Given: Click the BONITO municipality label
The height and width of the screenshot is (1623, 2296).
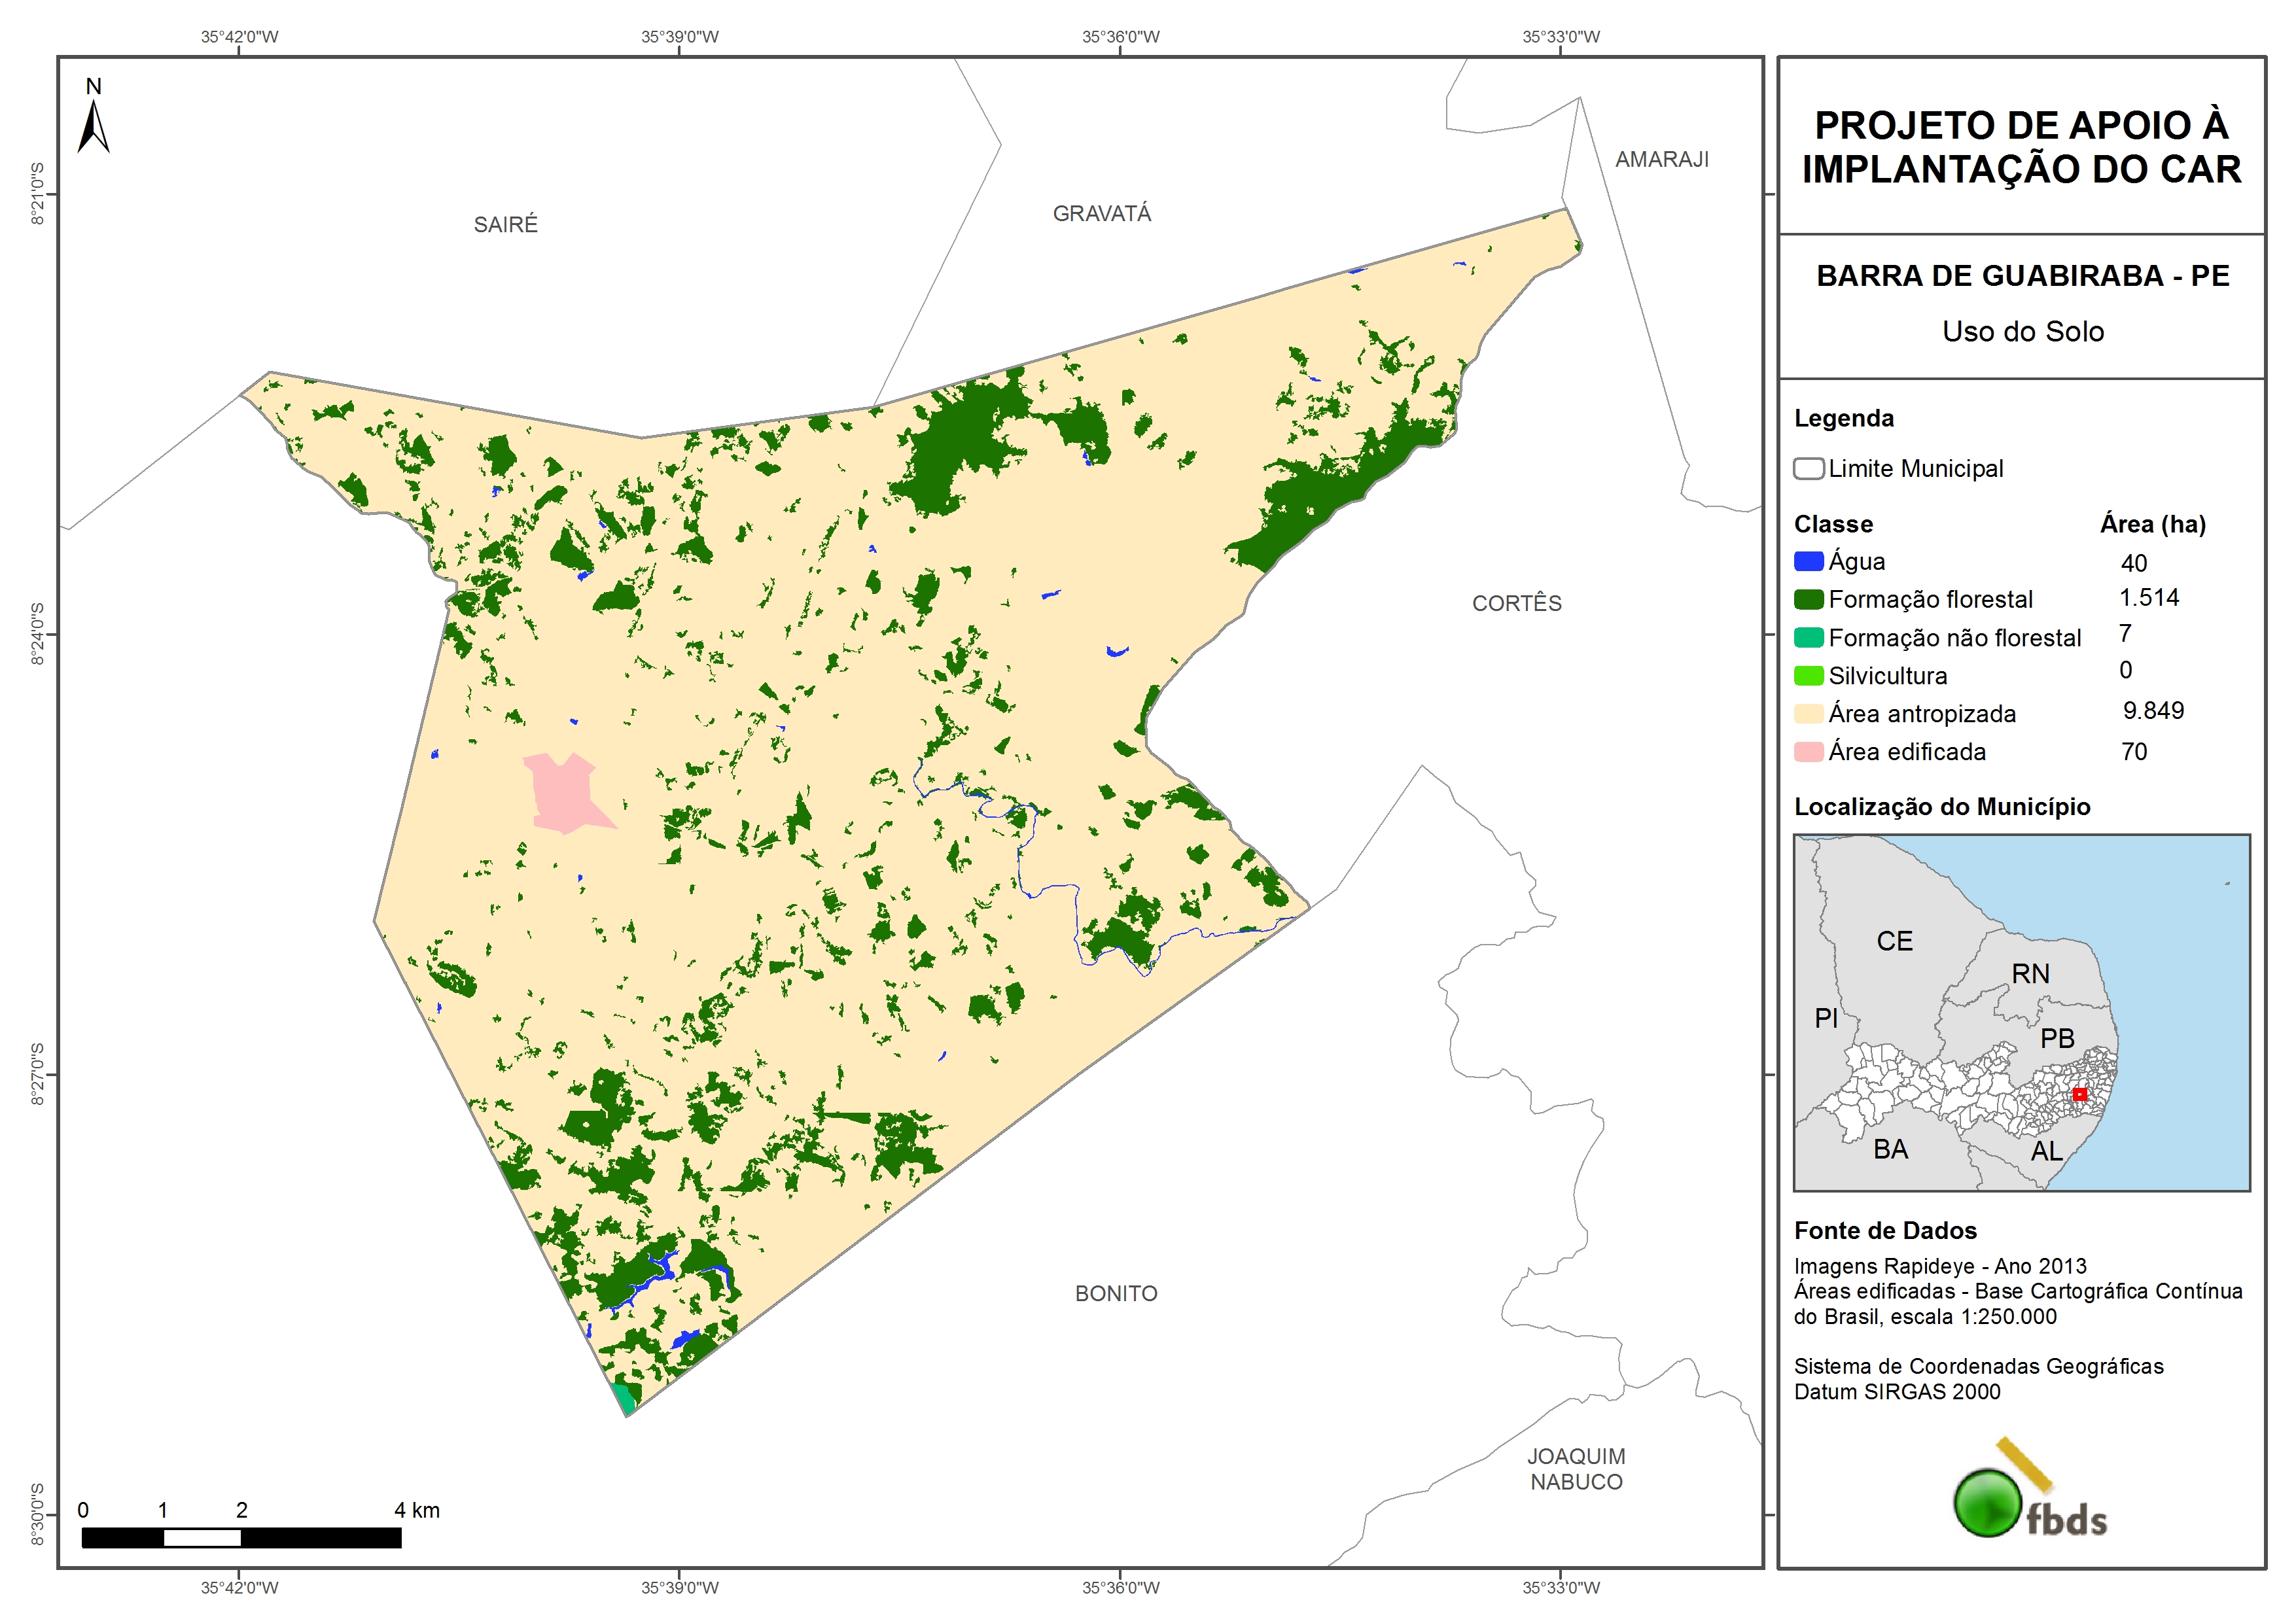Looking at the screenshot, I should 1116,1294.
